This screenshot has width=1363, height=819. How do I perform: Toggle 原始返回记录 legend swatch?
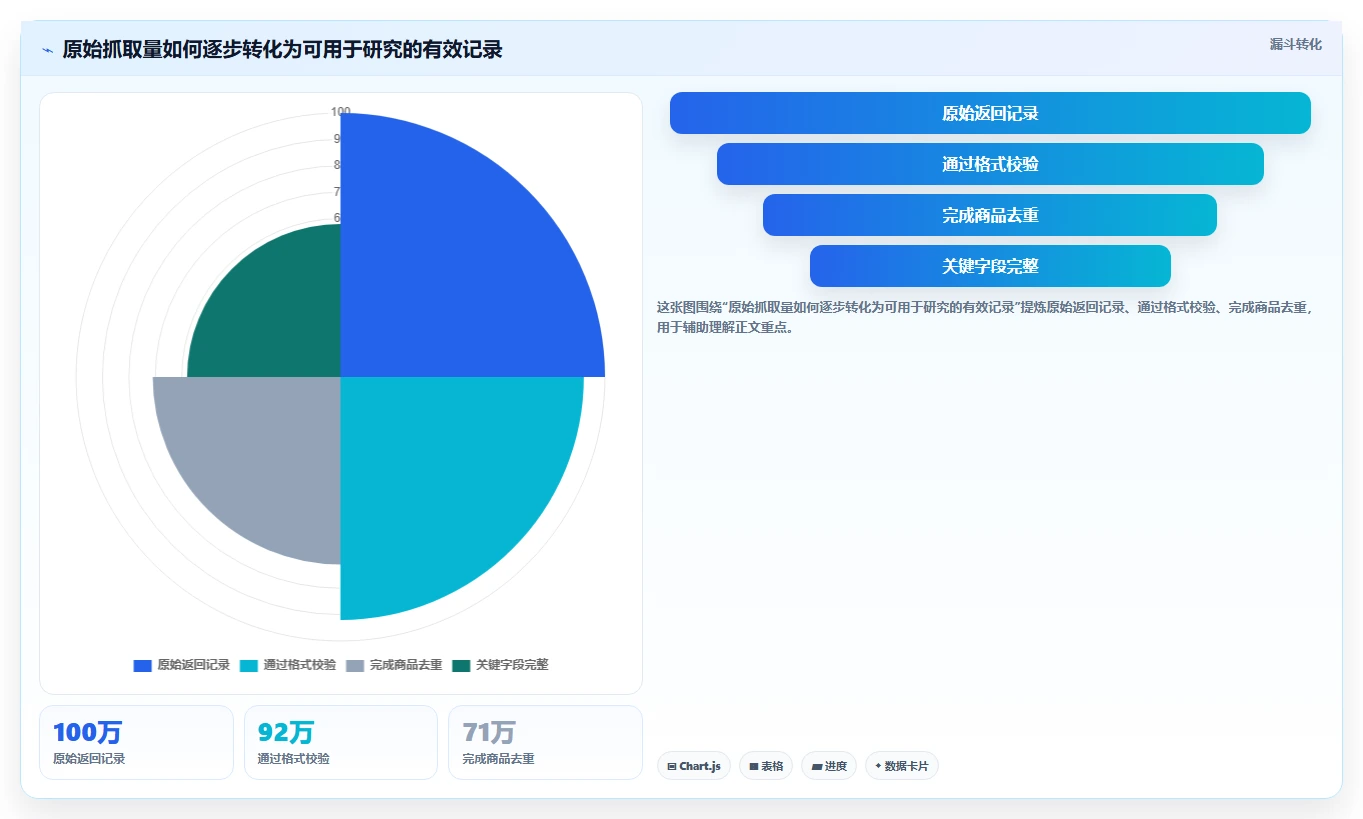tap(142, 665)
